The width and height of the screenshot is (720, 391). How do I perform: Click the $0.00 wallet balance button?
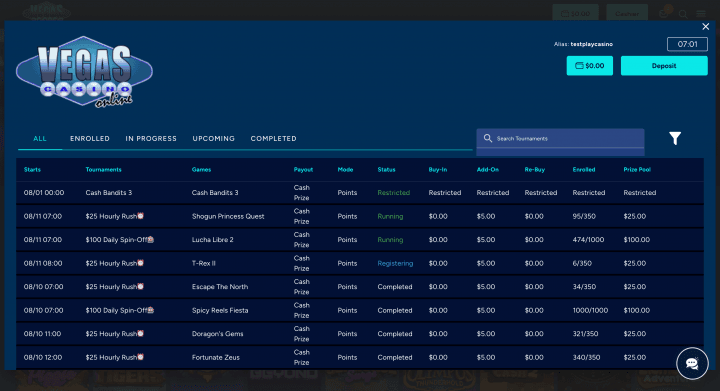(590, 66)
